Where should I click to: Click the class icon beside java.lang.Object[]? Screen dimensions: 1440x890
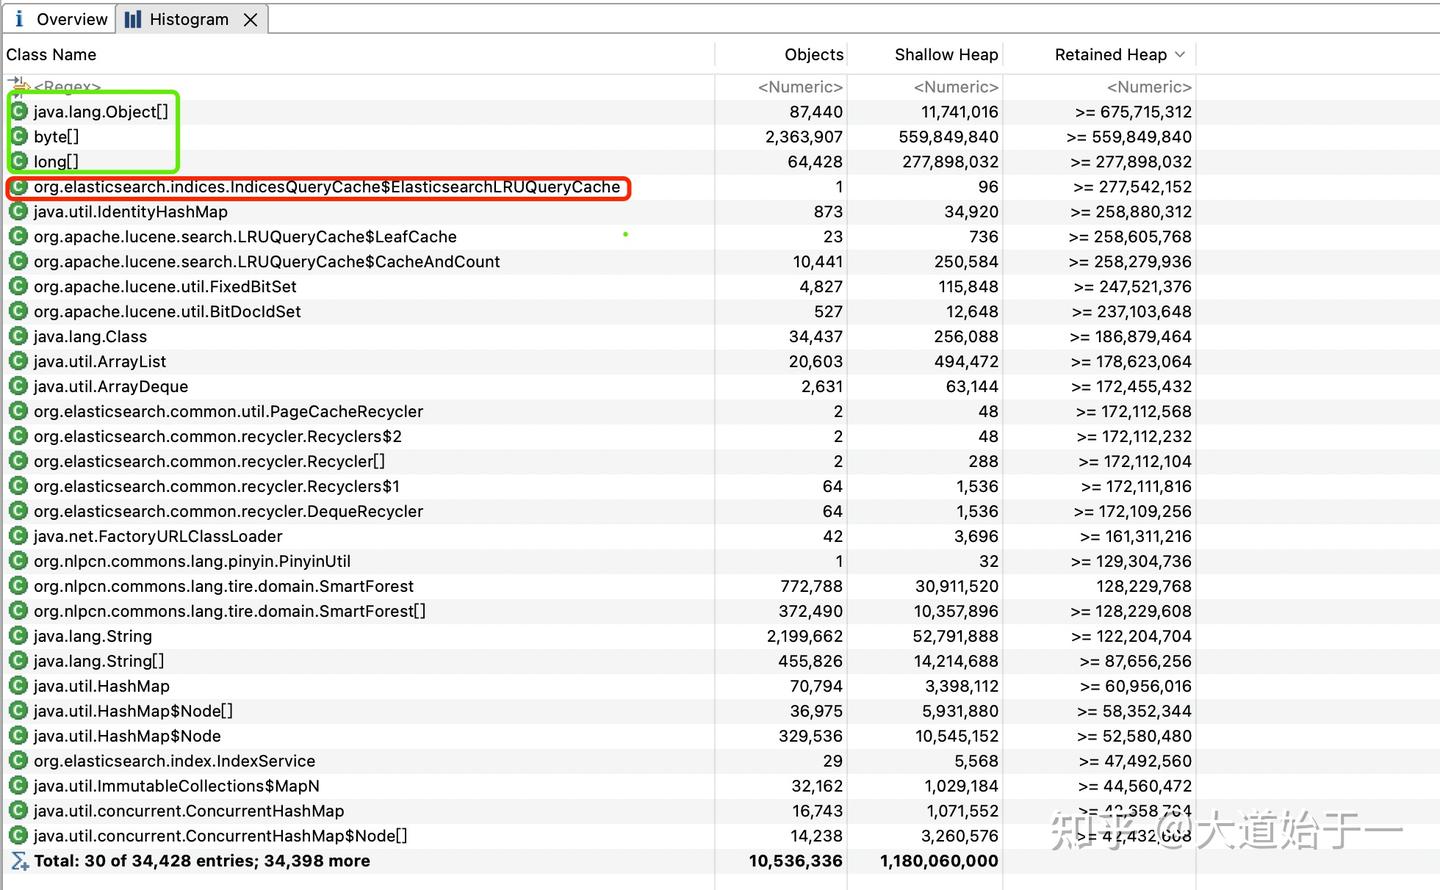(x=18, y=111)
